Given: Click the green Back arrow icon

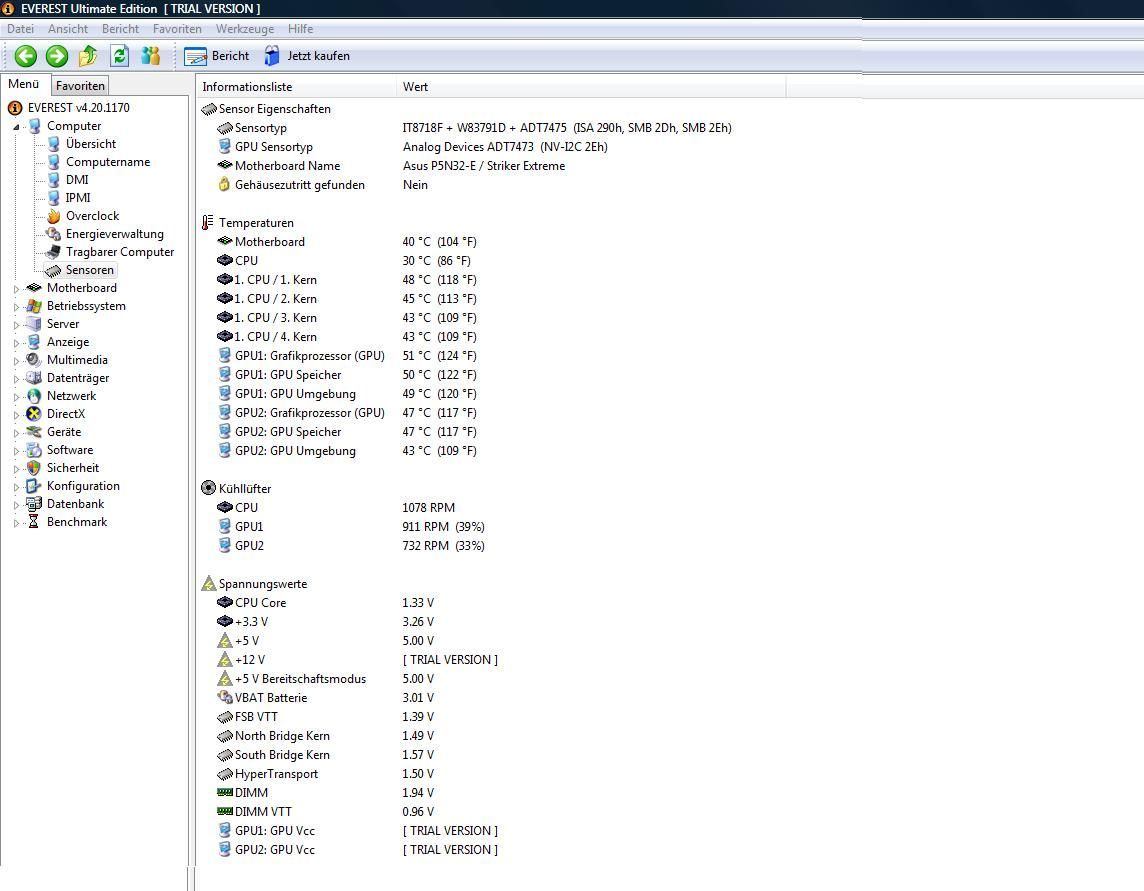Looking at the screenshot, I should [x=26, y=56].
